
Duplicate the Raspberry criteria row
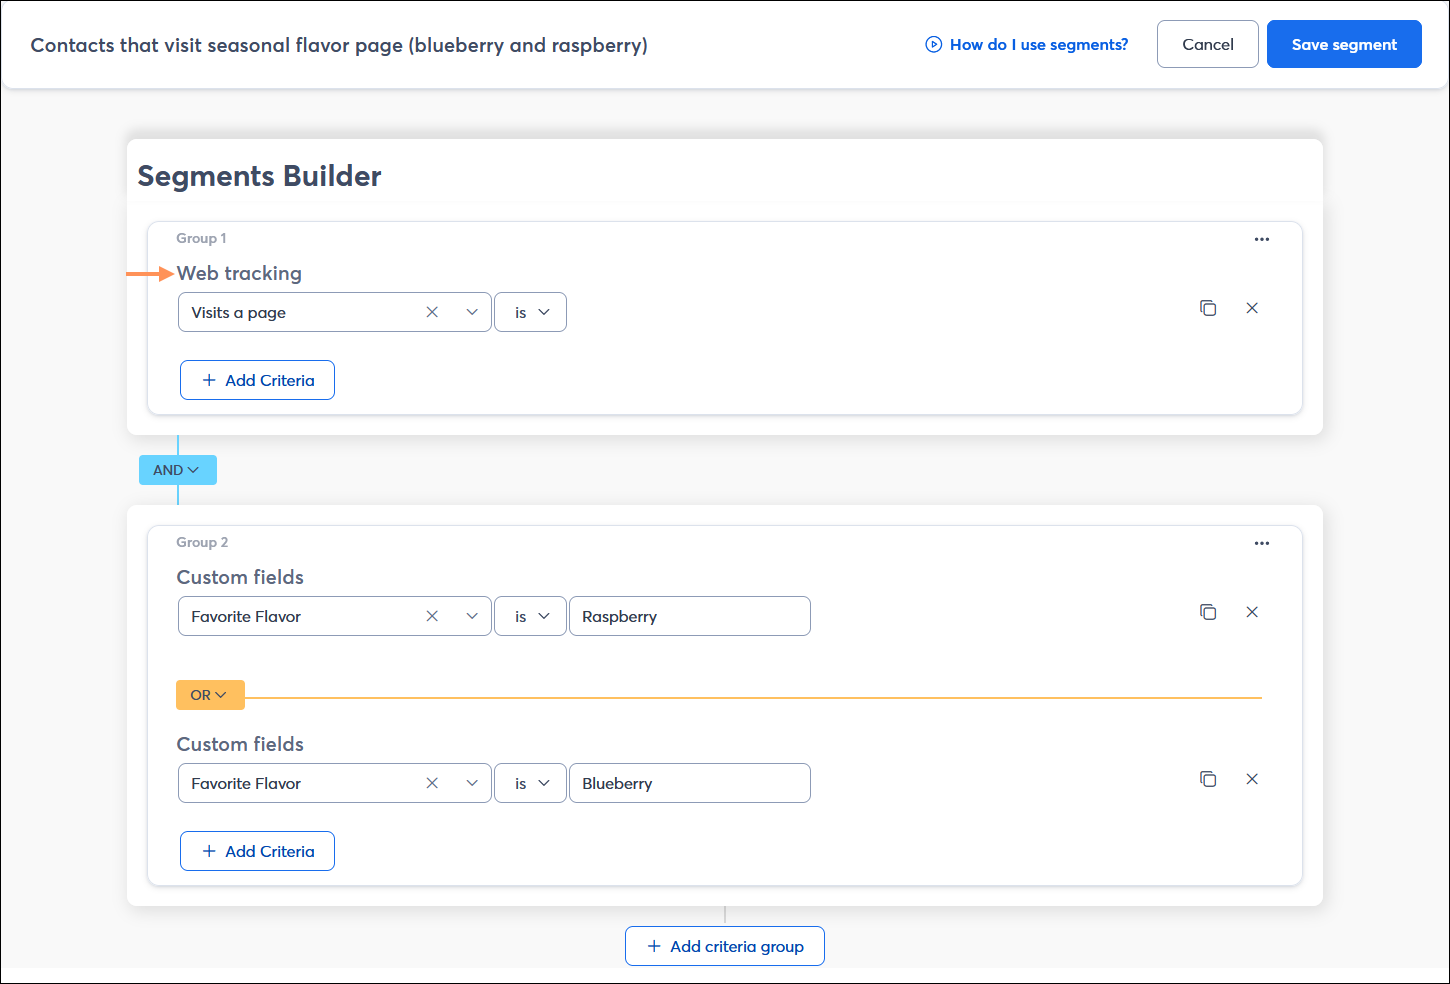tap(1208, 612)
